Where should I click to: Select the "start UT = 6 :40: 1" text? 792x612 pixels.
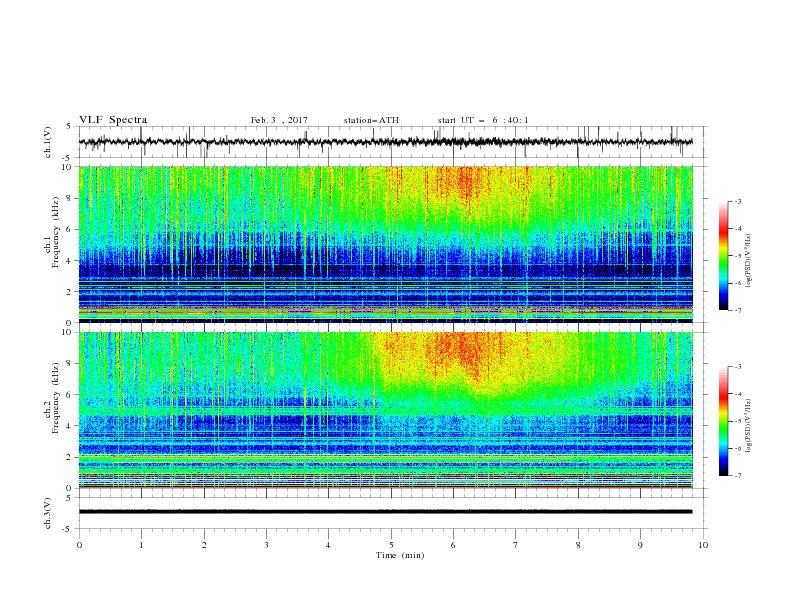coord(483,120)
